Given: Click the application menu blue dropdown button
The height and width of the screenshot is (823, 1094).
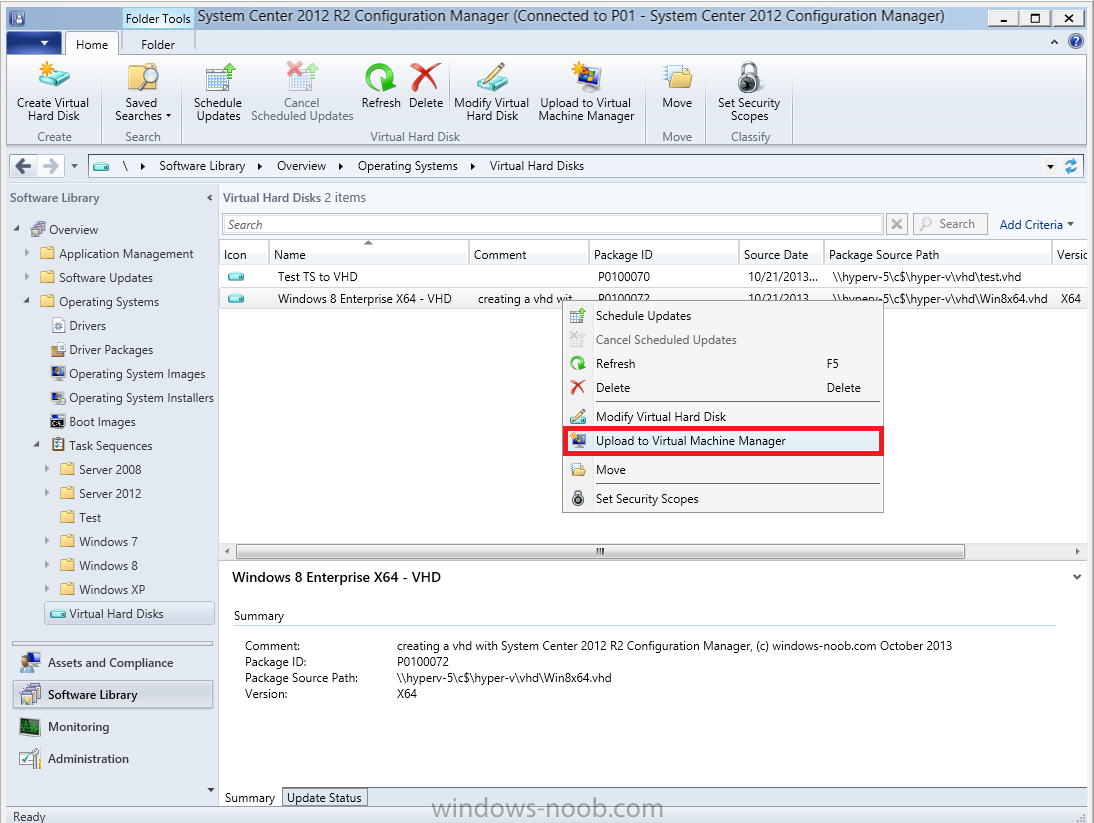Looking at the screenshot, I should (34, 43).
